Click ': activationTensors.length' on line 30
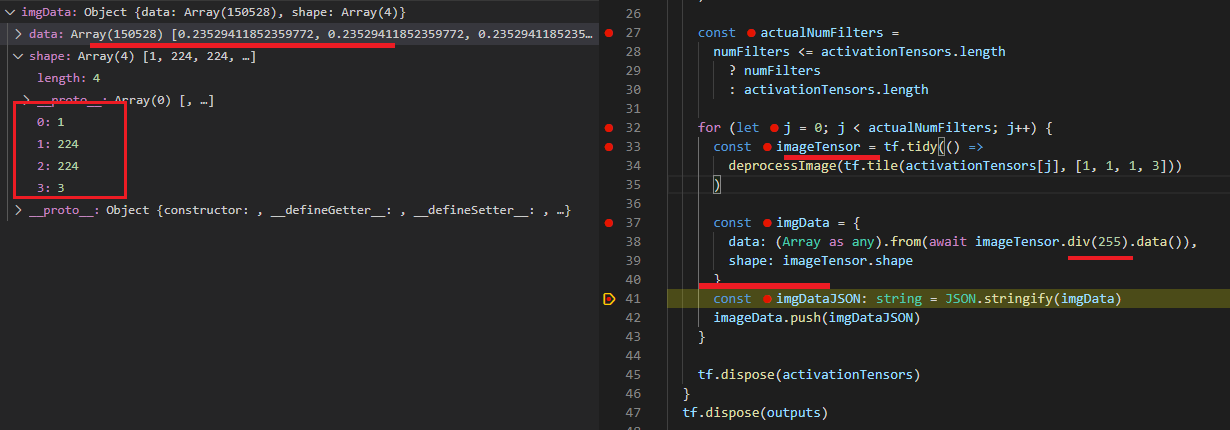This screenshot has width=1230, height=430. (828, 90)
